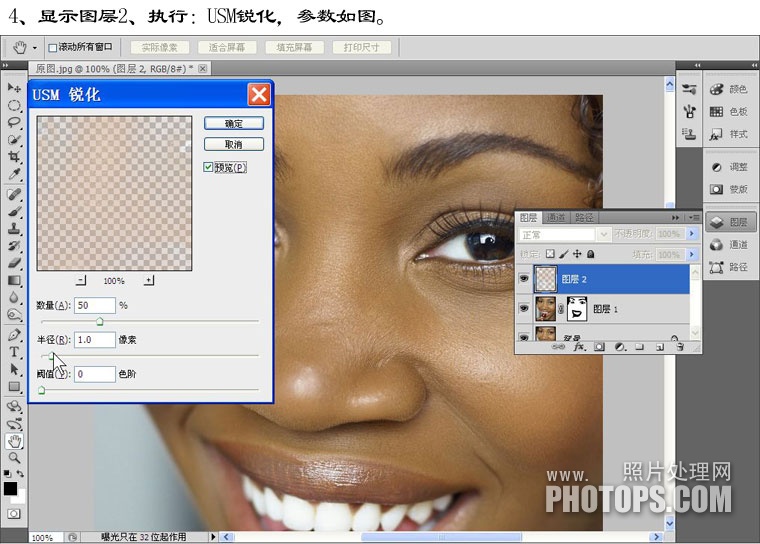This screenshot has height=544, width=760.
Task: Select the 原图.jpg document tab
Action: [x=114, y=69]
